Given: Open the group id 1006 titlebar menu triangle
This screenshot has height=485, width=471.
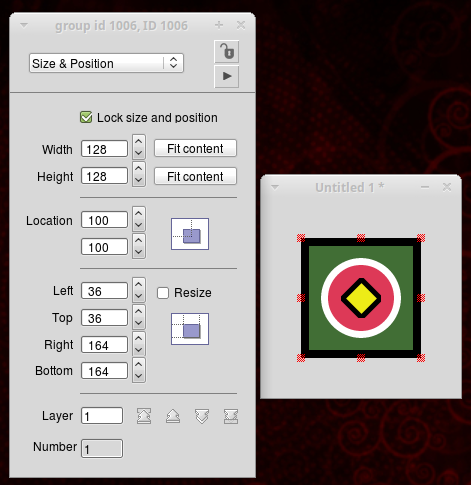Looking at the screenshot, I should pos(24,25).
